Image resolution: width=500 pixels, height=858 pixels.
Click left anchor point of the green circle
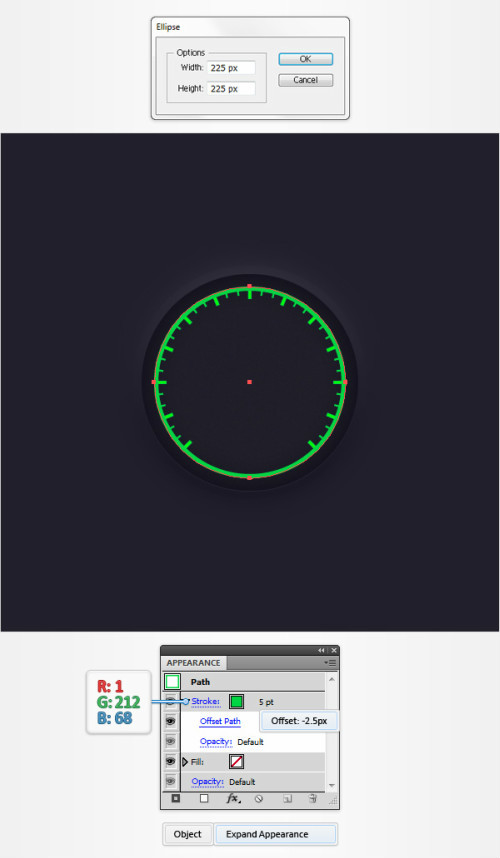154,382
